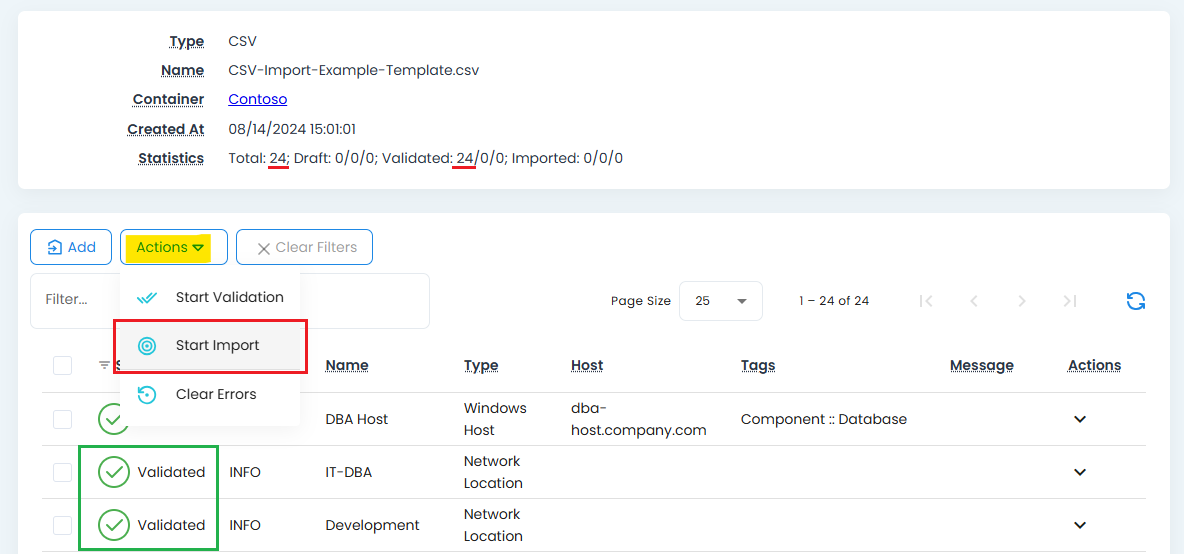This screenshot has width=1184, height=554.
Task: Click Validated check icon for IT-DBA row
Action: 114,472
